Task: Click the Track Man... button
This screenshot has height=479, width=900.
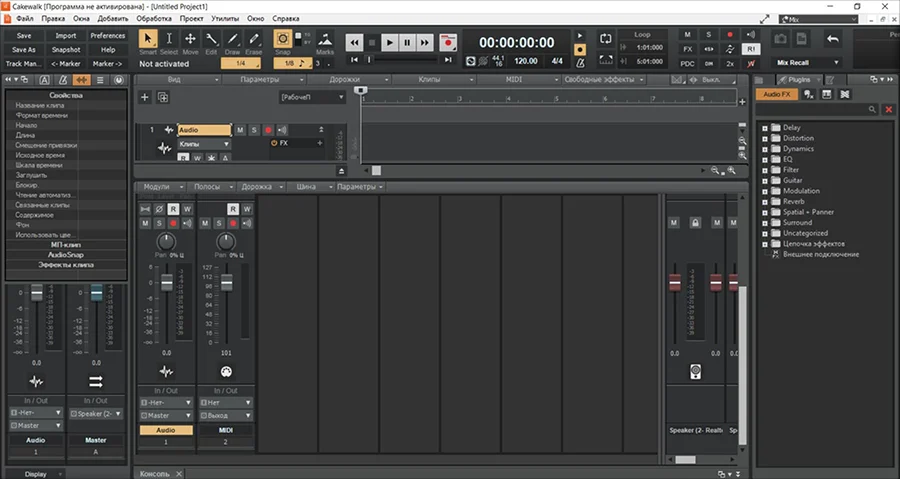Action: coord(24,64)
